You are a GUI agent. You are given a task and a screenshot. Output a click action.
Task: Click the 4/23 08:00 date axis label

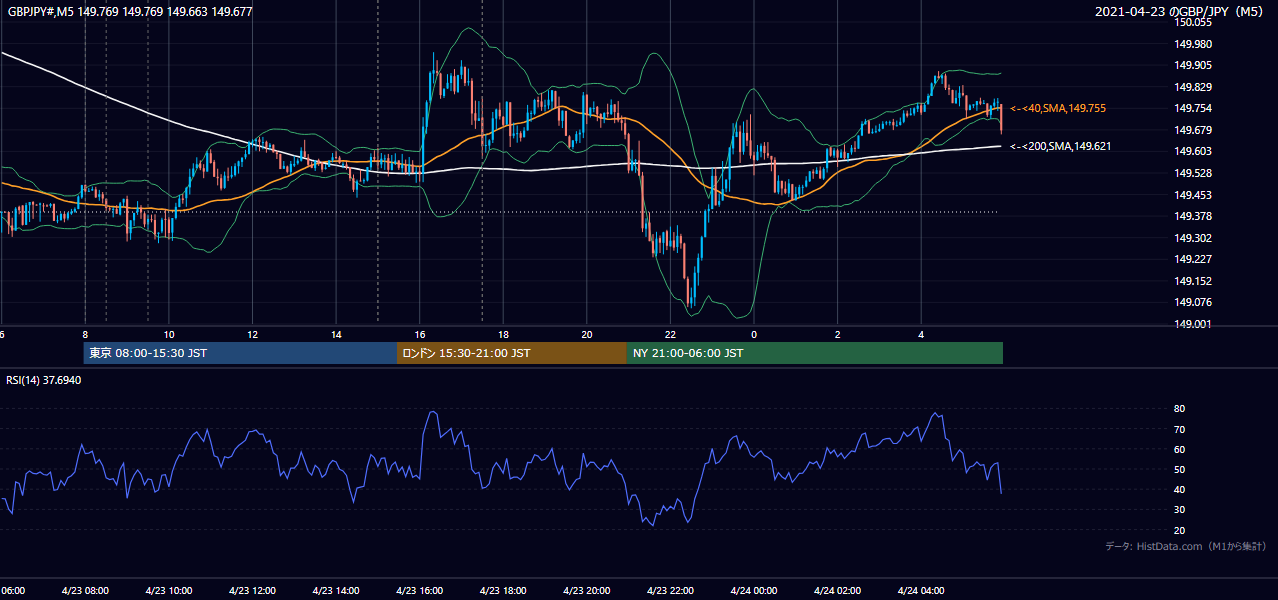[84, 590]
